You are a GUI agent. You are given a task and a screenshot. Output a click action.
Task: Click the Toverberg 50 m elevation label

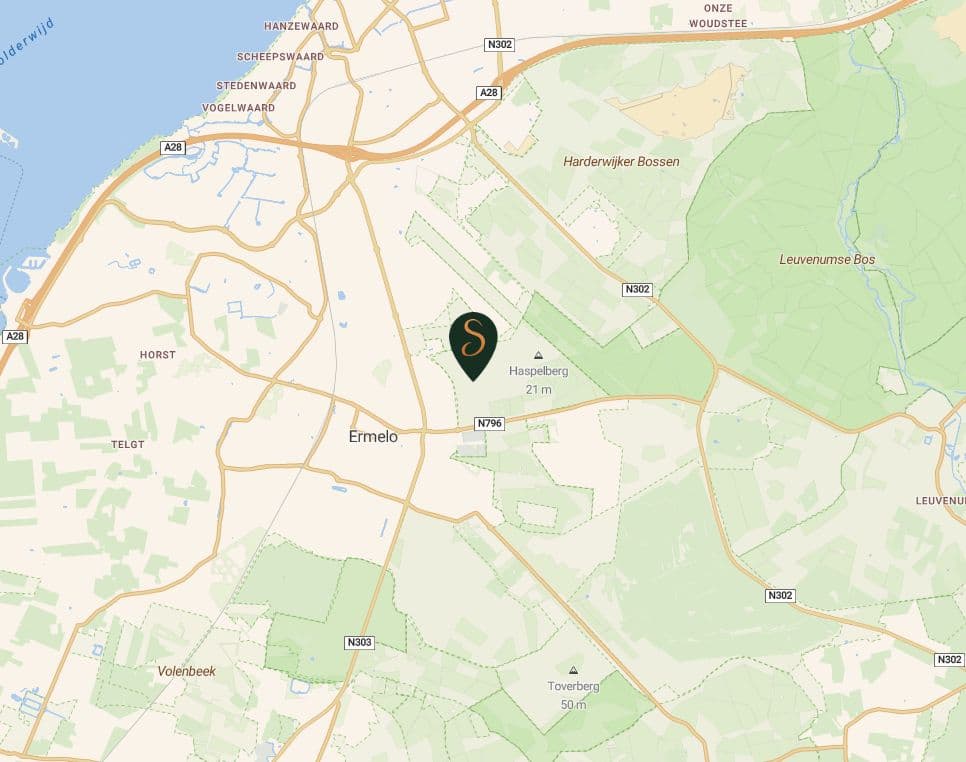pos(574,704)
